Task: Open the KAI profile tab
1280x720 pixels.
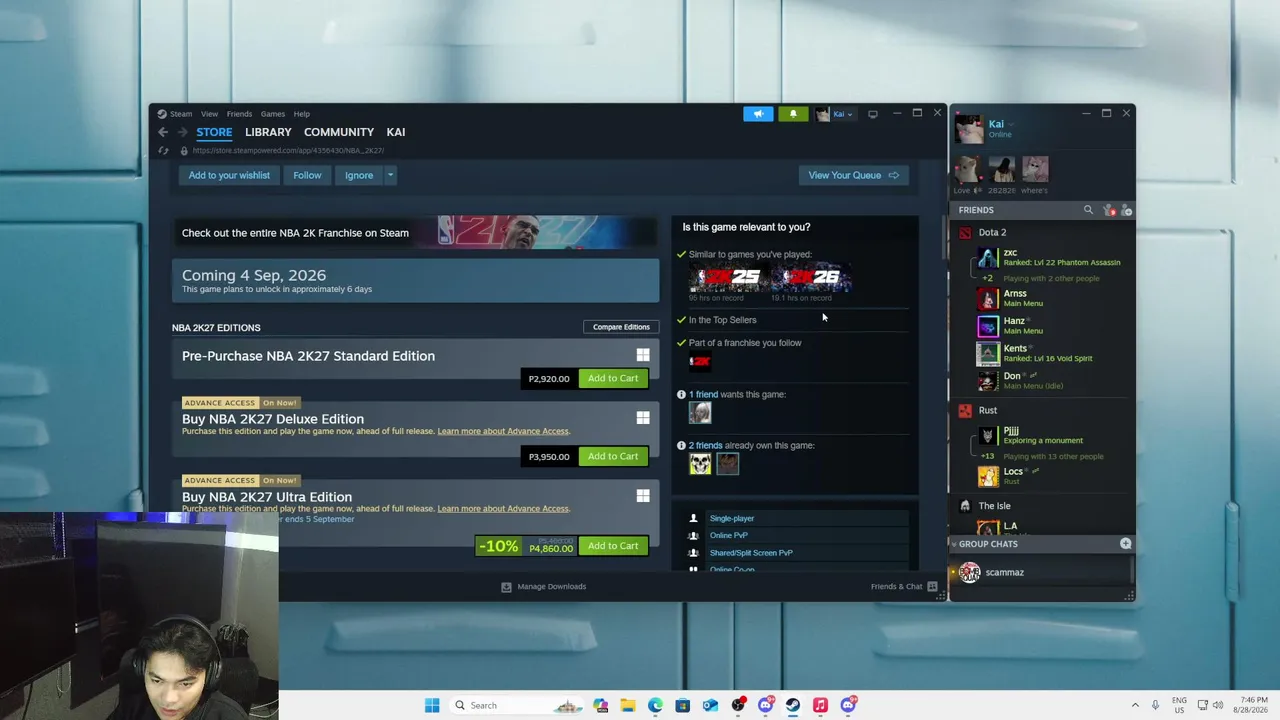Action: [396, 132]
